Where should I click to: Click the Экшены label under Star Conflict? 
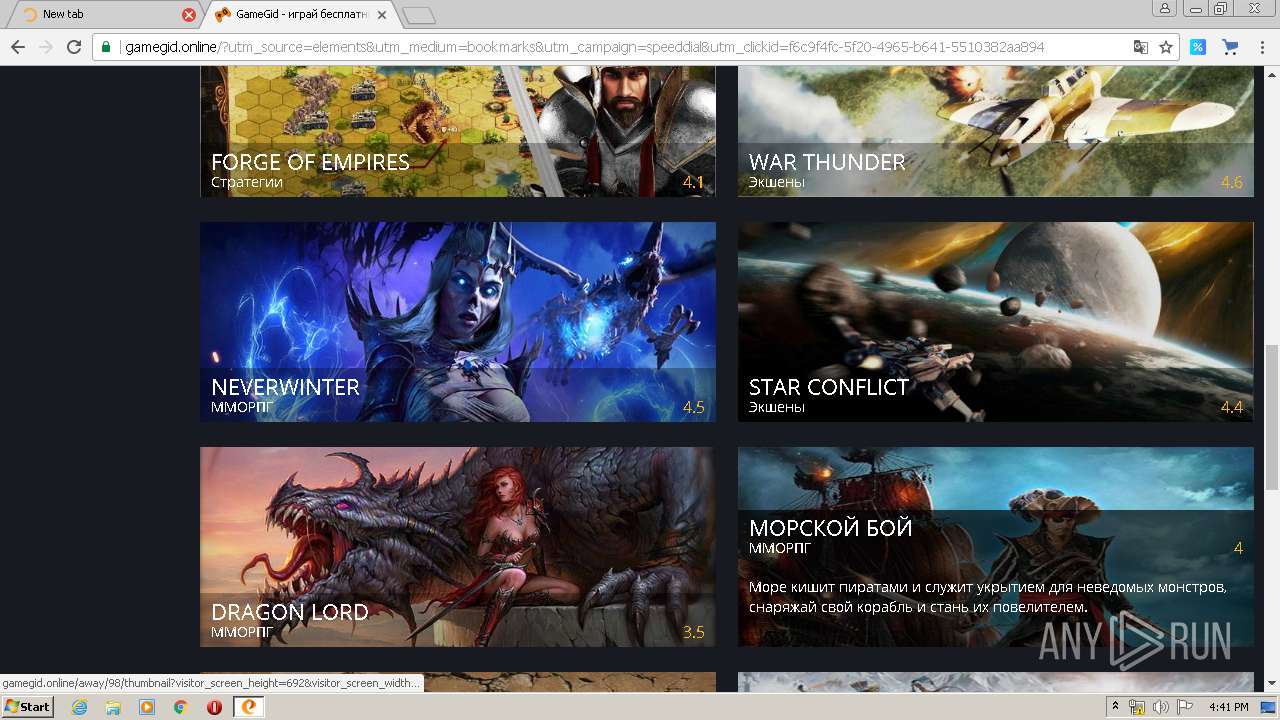point(777,408)
